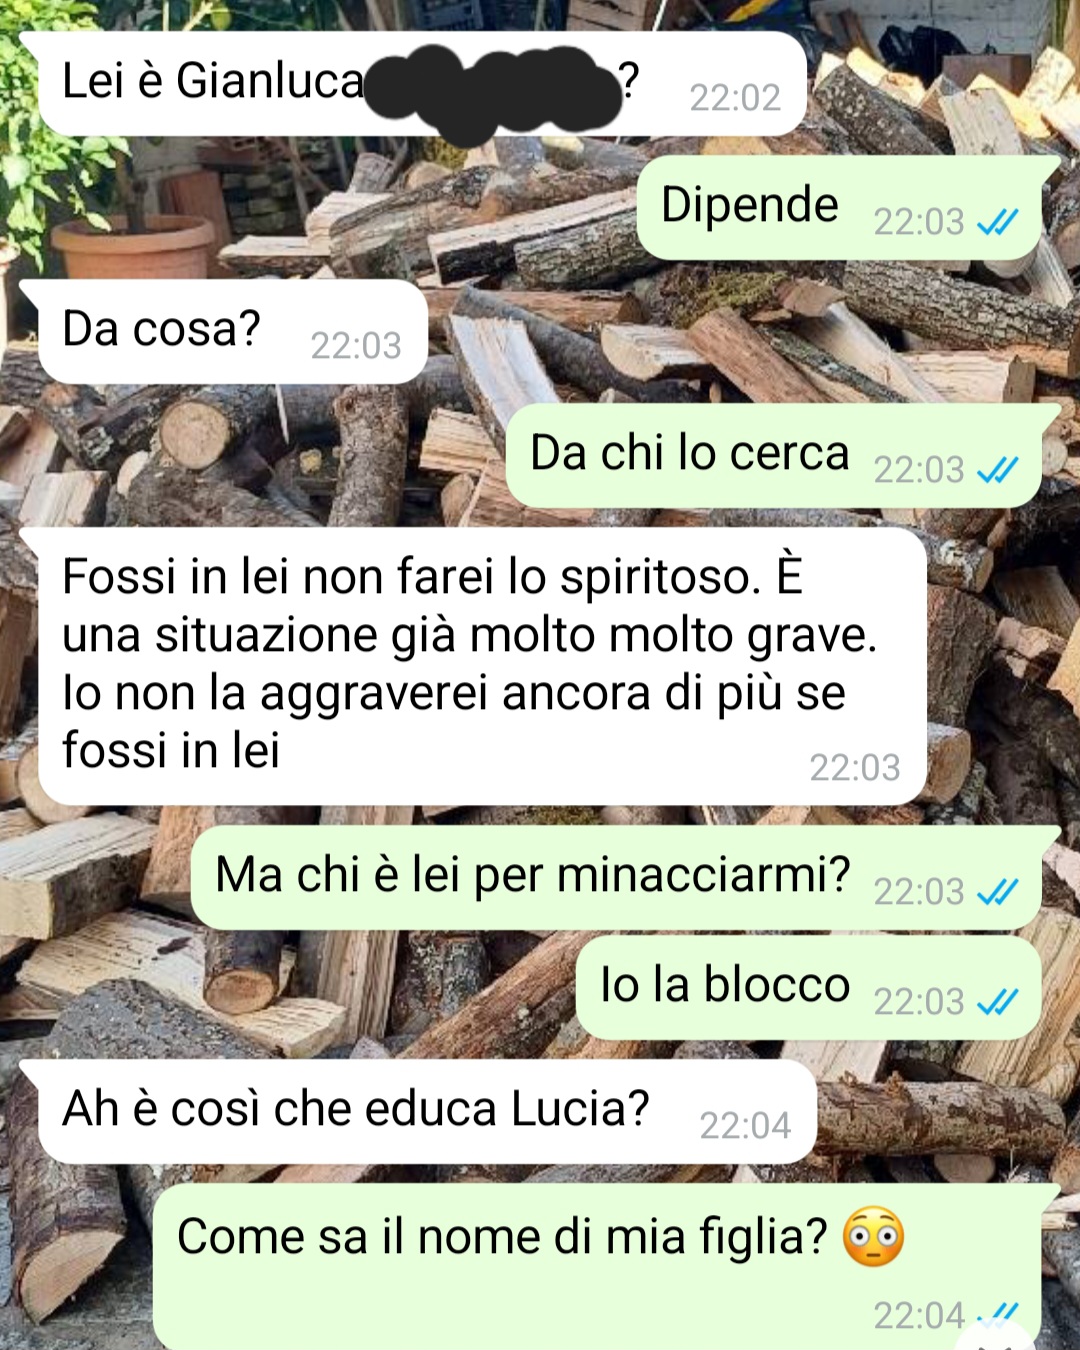Tap the 22:02 timestamp on the first message
The width and height of the screenshot is (1080, 1350).
735,98
